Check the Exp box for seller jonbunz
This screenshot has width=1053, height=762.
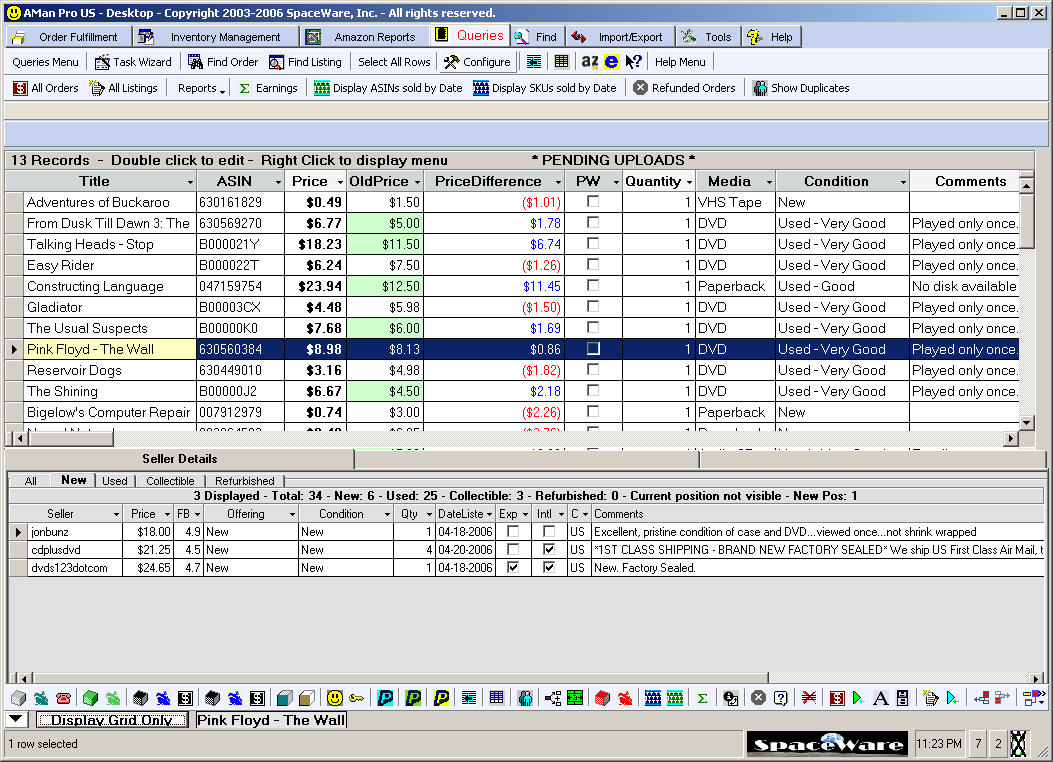(513, 532)
